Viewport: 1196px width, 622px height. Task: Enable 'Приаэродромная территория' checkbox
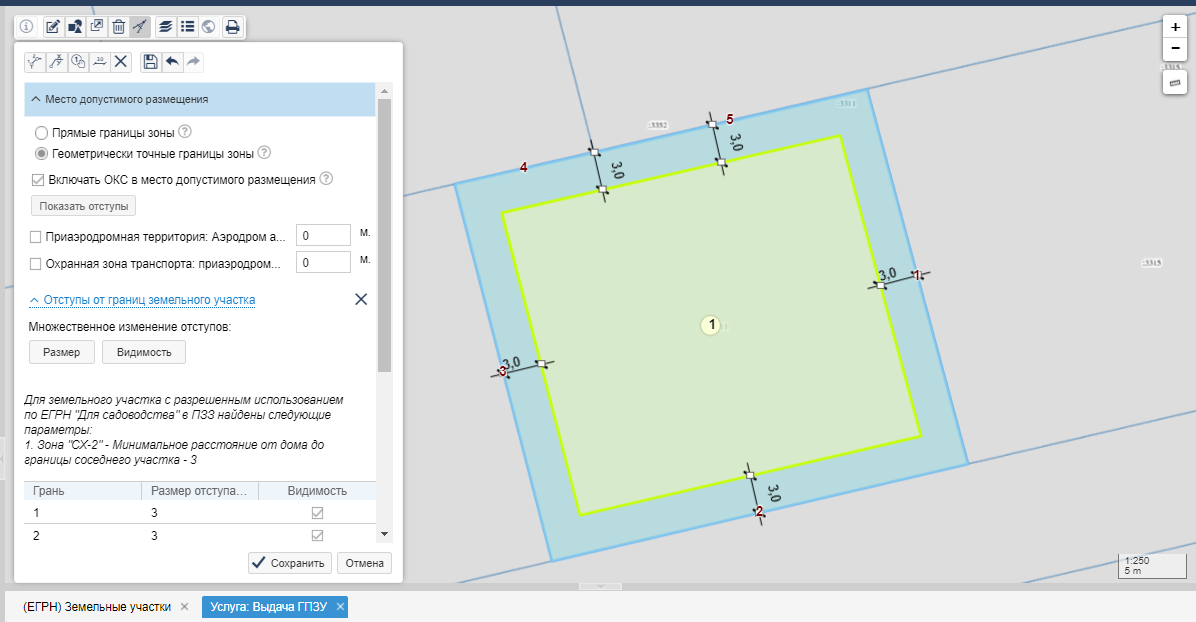tap(36, 237)
